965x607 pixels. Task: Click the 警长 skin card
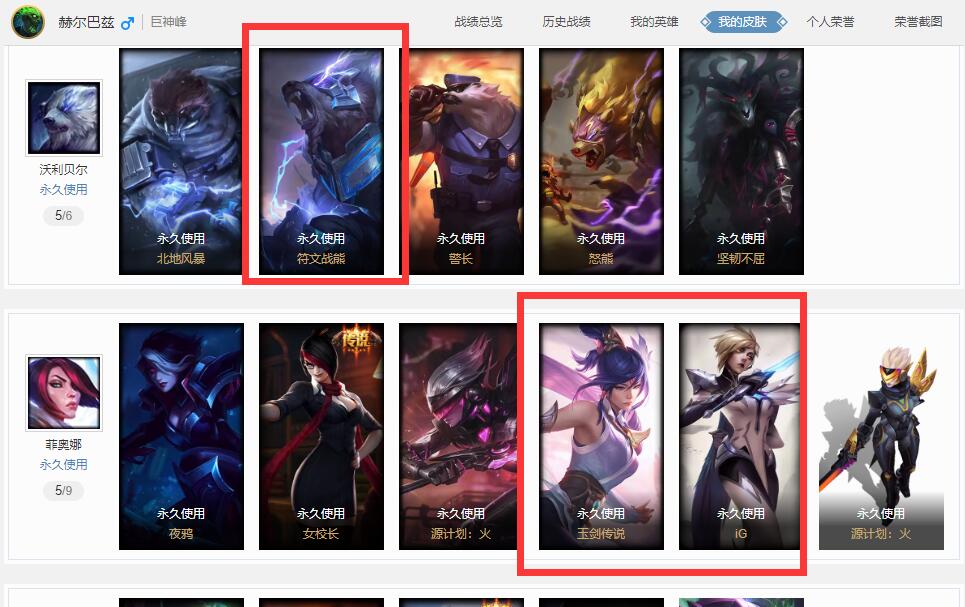point(461,161)
